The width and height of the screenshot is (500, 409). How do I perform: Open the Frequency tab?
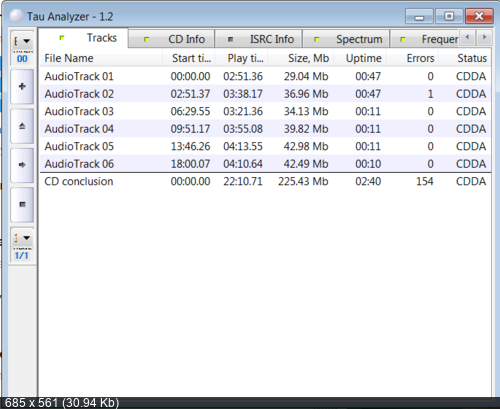425,39
